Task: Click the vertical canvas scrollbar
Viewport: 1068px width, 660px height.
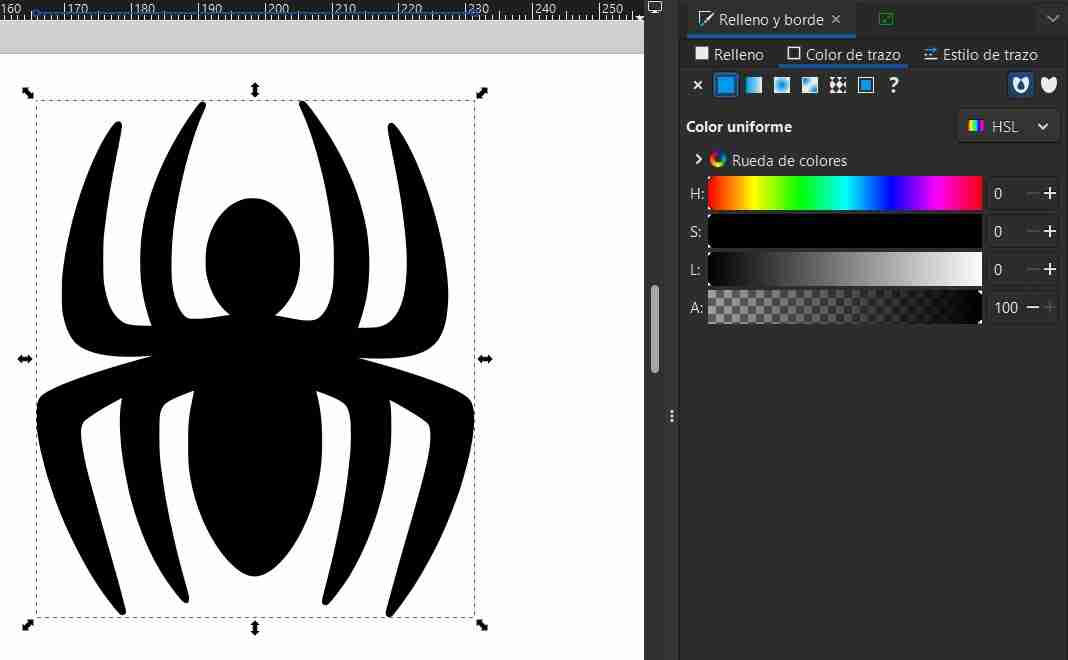Action: pyautogui.click(x=656, y=330)
